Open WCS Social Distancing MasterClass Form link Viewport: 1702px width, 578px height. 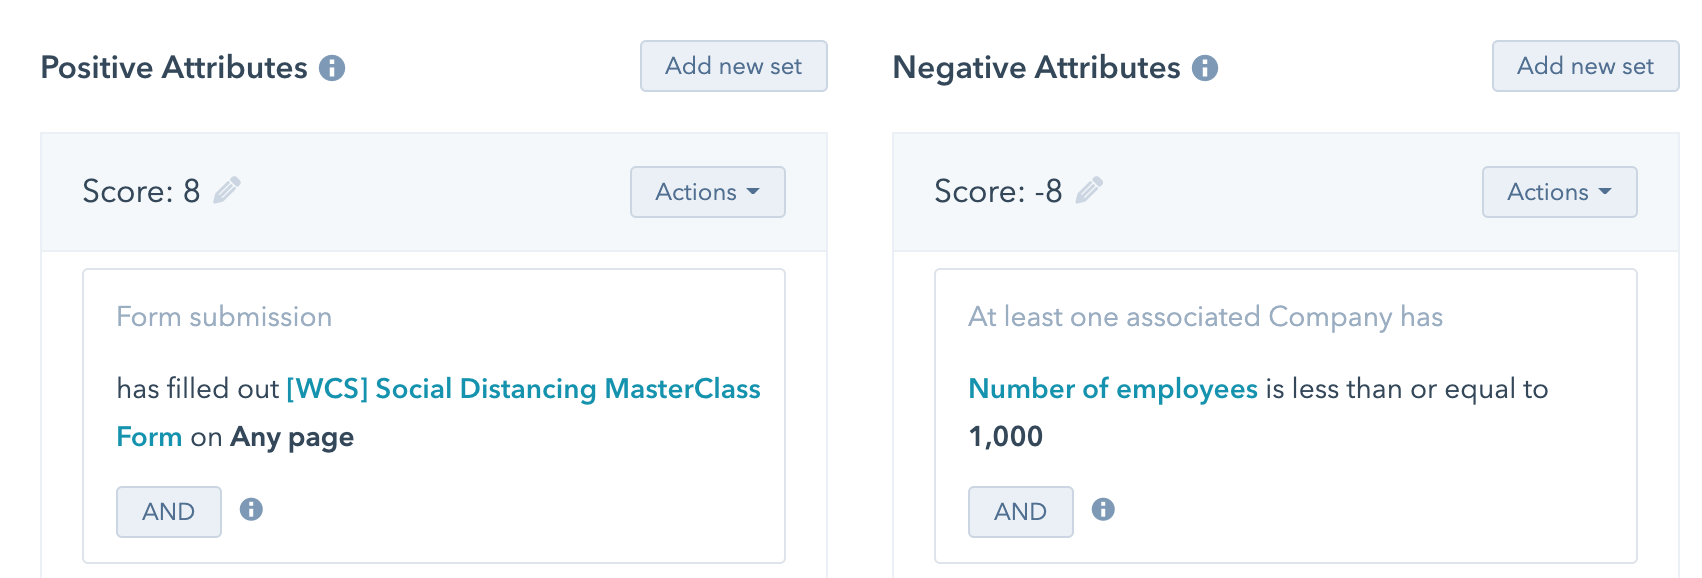(x=438, y=412)
